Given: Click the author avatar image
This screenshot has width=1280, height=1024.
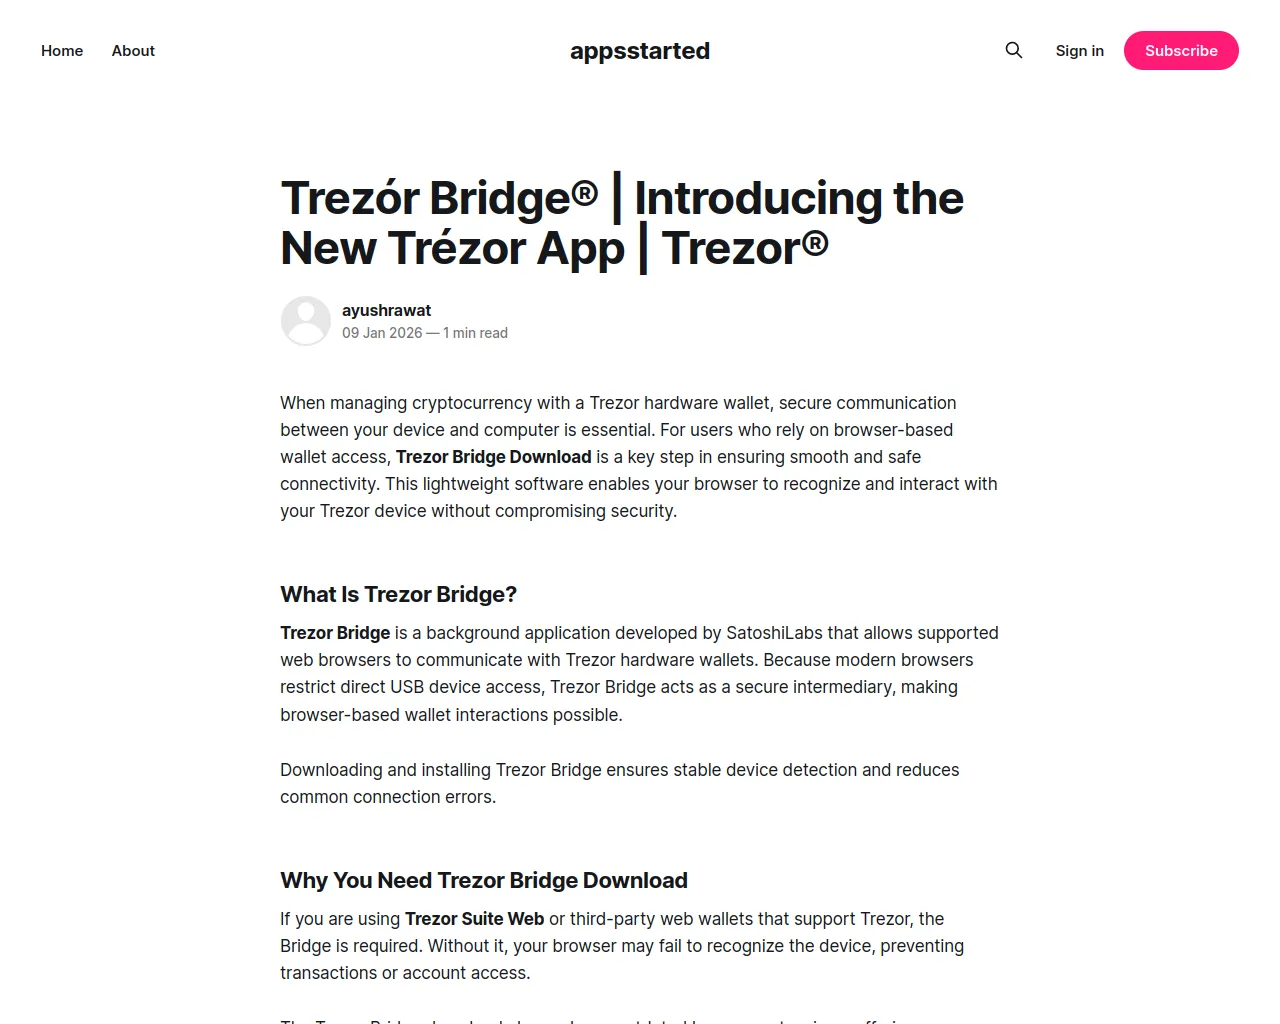Looking at the screenshot, I should [x=306, y=321].
